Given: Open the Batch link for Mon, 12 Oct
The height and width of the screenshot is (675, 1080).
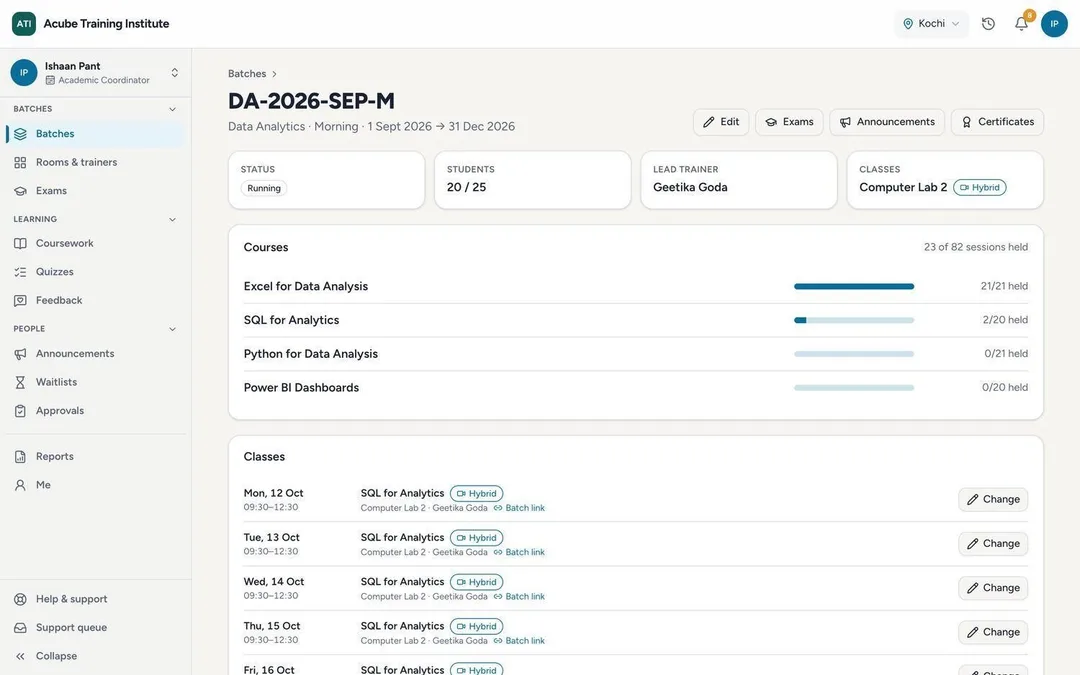Looking at the screenshot, I should [519, 508].
